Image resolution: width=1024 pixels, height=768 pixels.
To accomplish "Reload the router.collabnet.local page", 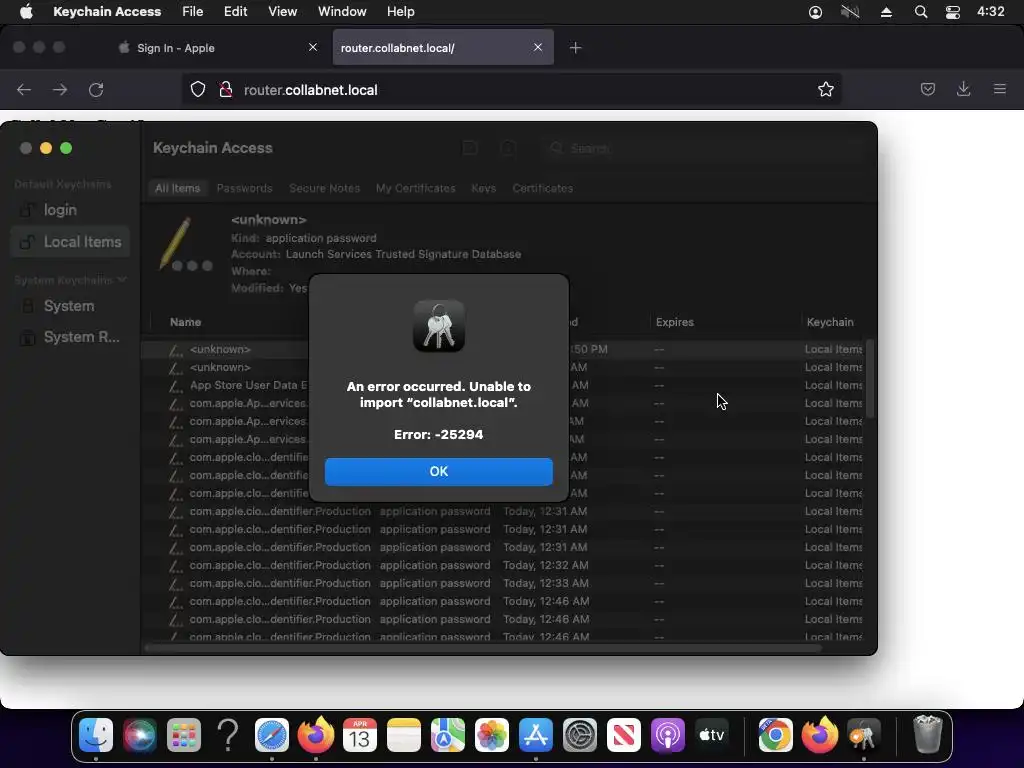I will [x=96, y=89].
